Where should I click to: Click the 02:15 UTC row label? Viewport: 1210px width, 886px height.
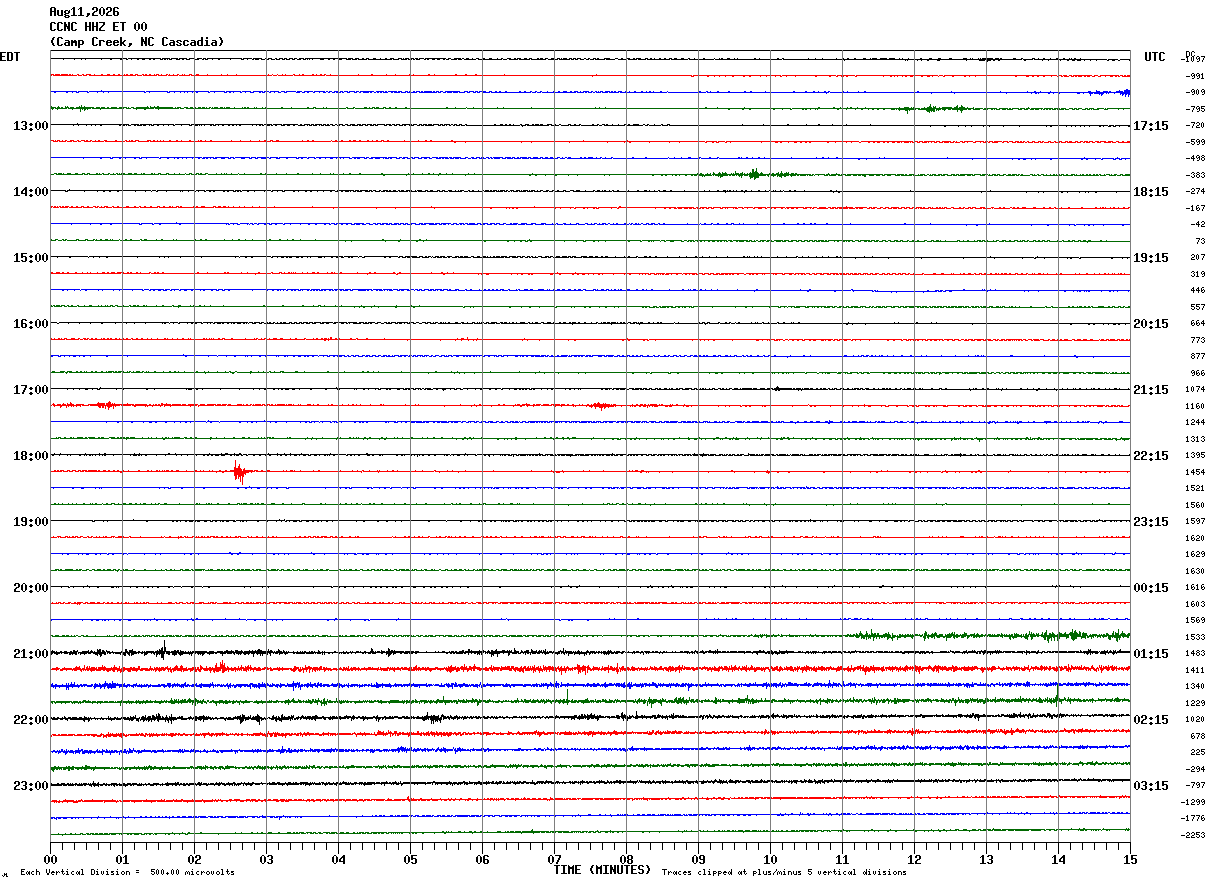1150,720
